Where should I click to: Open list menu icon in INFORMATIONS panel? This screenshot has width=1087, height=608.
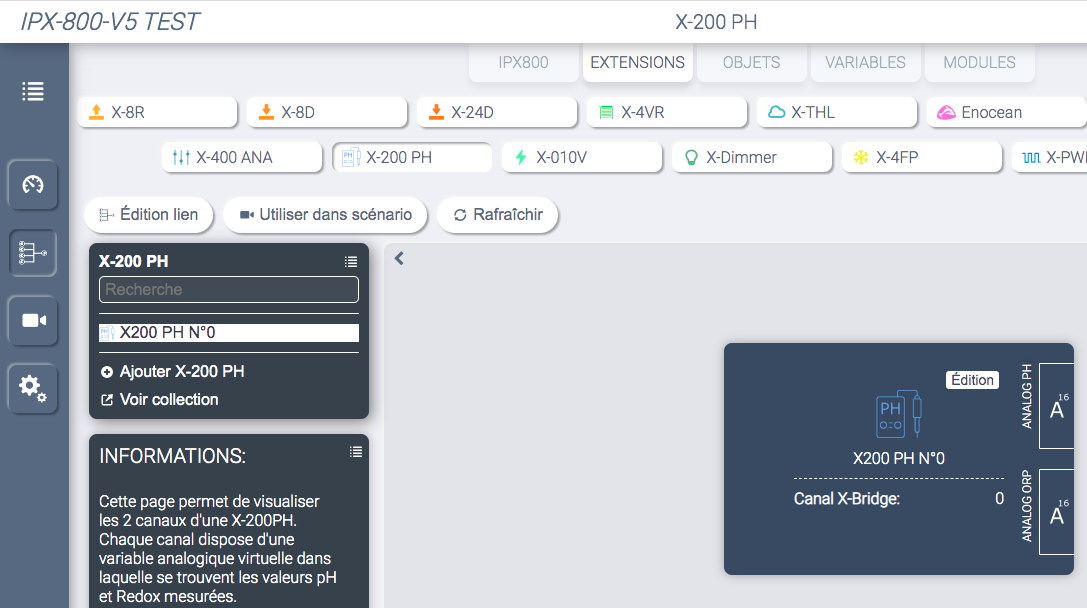tap(355, 452)
